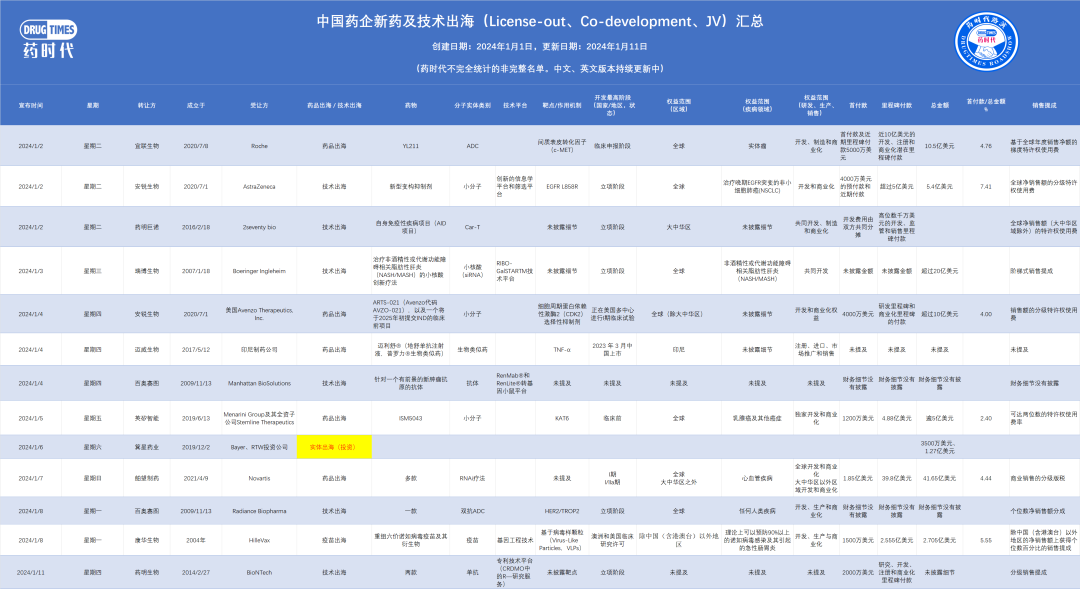The image size is (1080, 589).
Task: Click the Boehringer Ingelheim cell
Action: (259, 271)
